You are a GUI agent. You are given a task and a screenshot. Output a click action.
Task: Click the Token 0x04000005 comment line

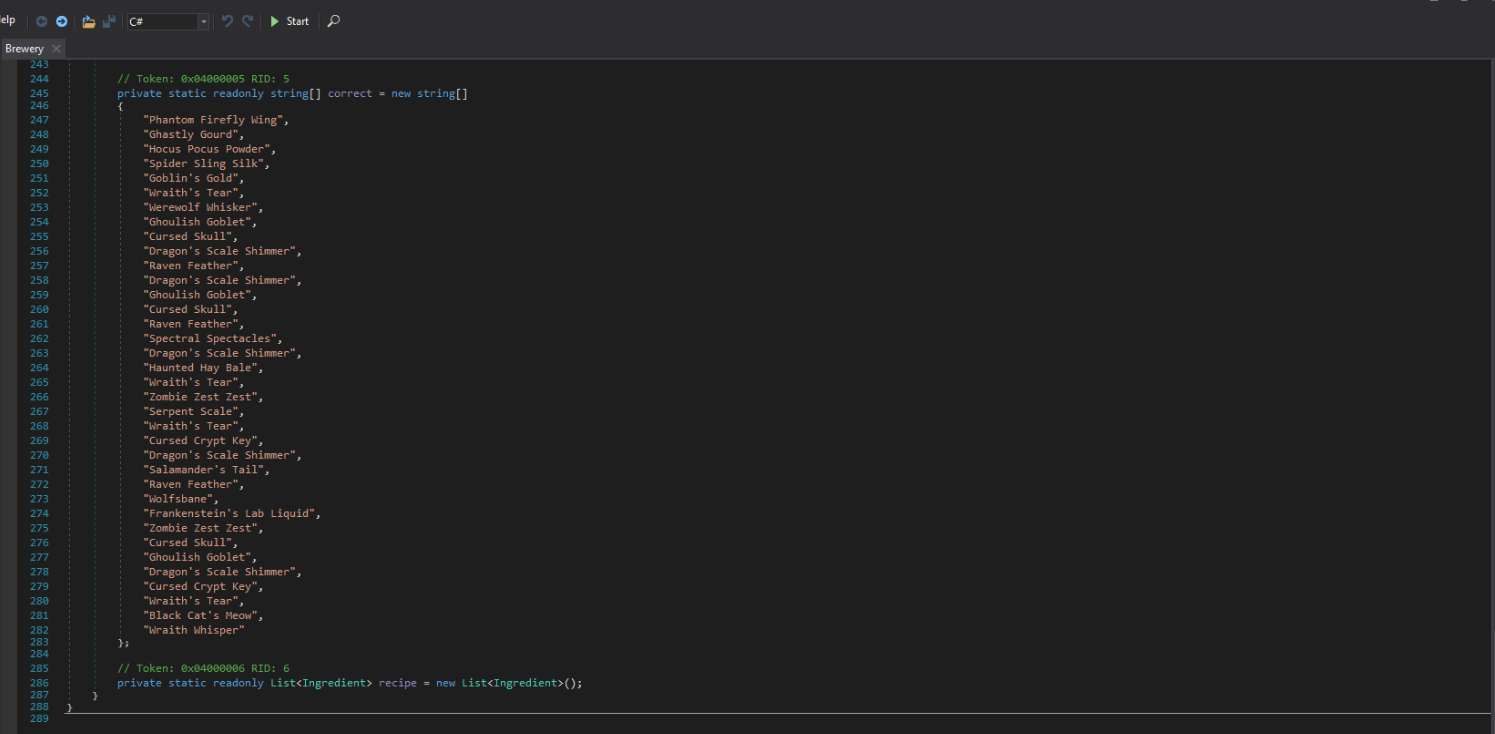203,78
